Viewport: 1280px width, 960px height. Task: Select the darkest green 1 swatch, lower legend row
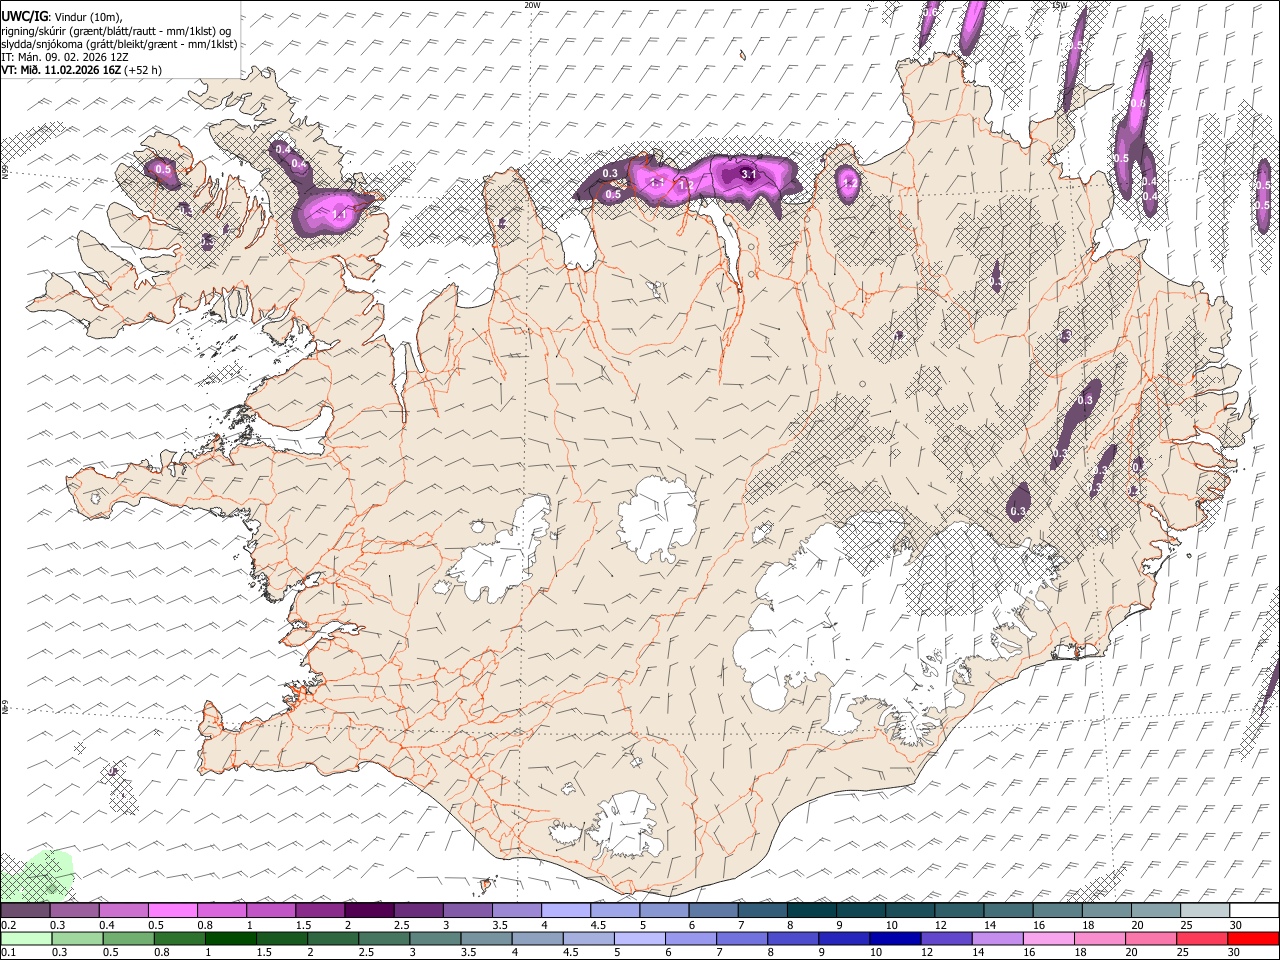tap(231, 938)
